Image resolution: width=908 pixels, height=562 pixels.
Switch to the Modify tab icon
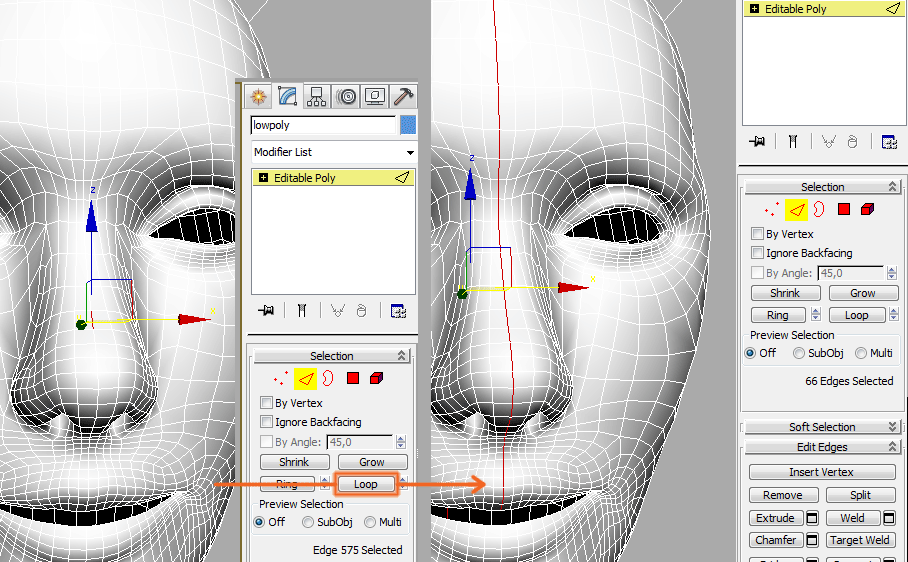(287, 96)
